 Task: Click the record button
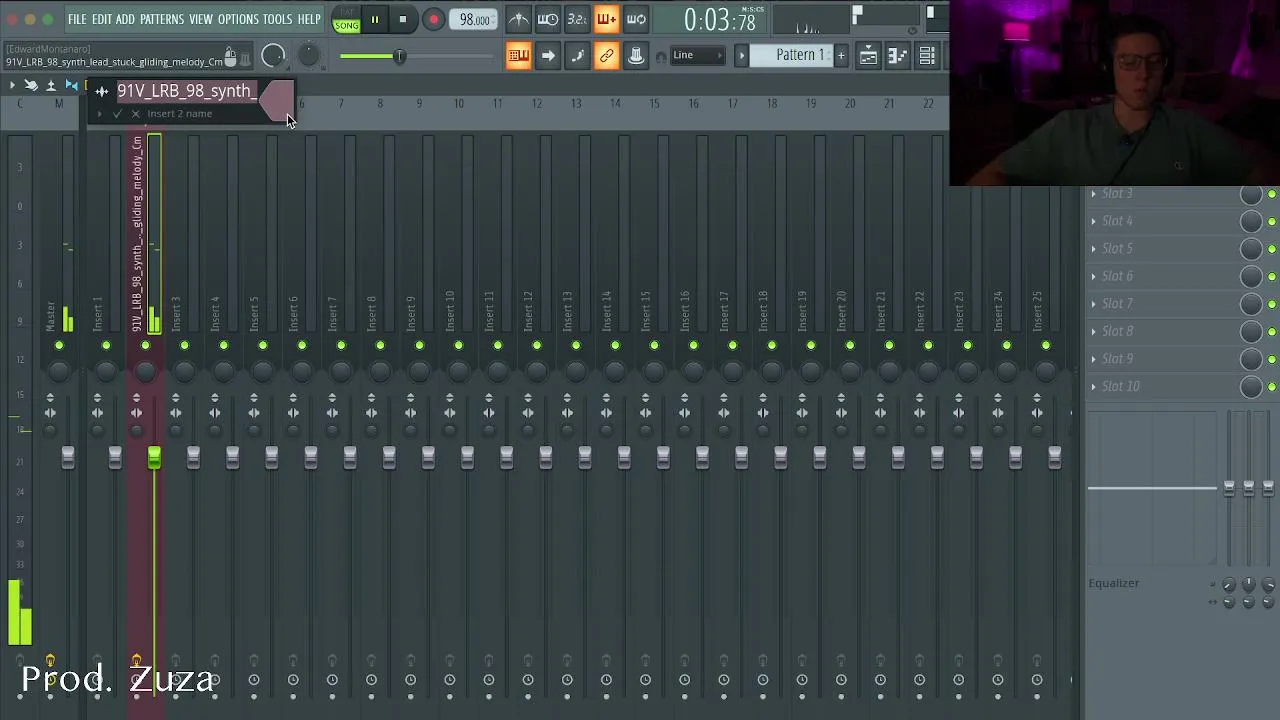tap(434, 19)
